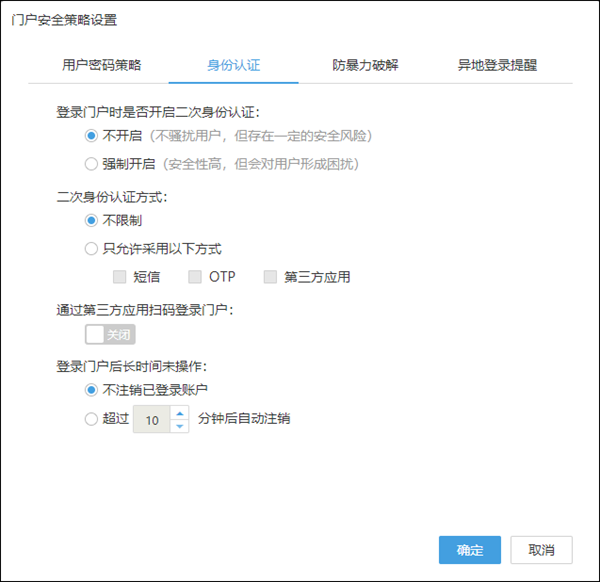The width and height of the screenshot is (600, 582).
Task: Increase minutes with the up arrow
Action: click(179, 413)
